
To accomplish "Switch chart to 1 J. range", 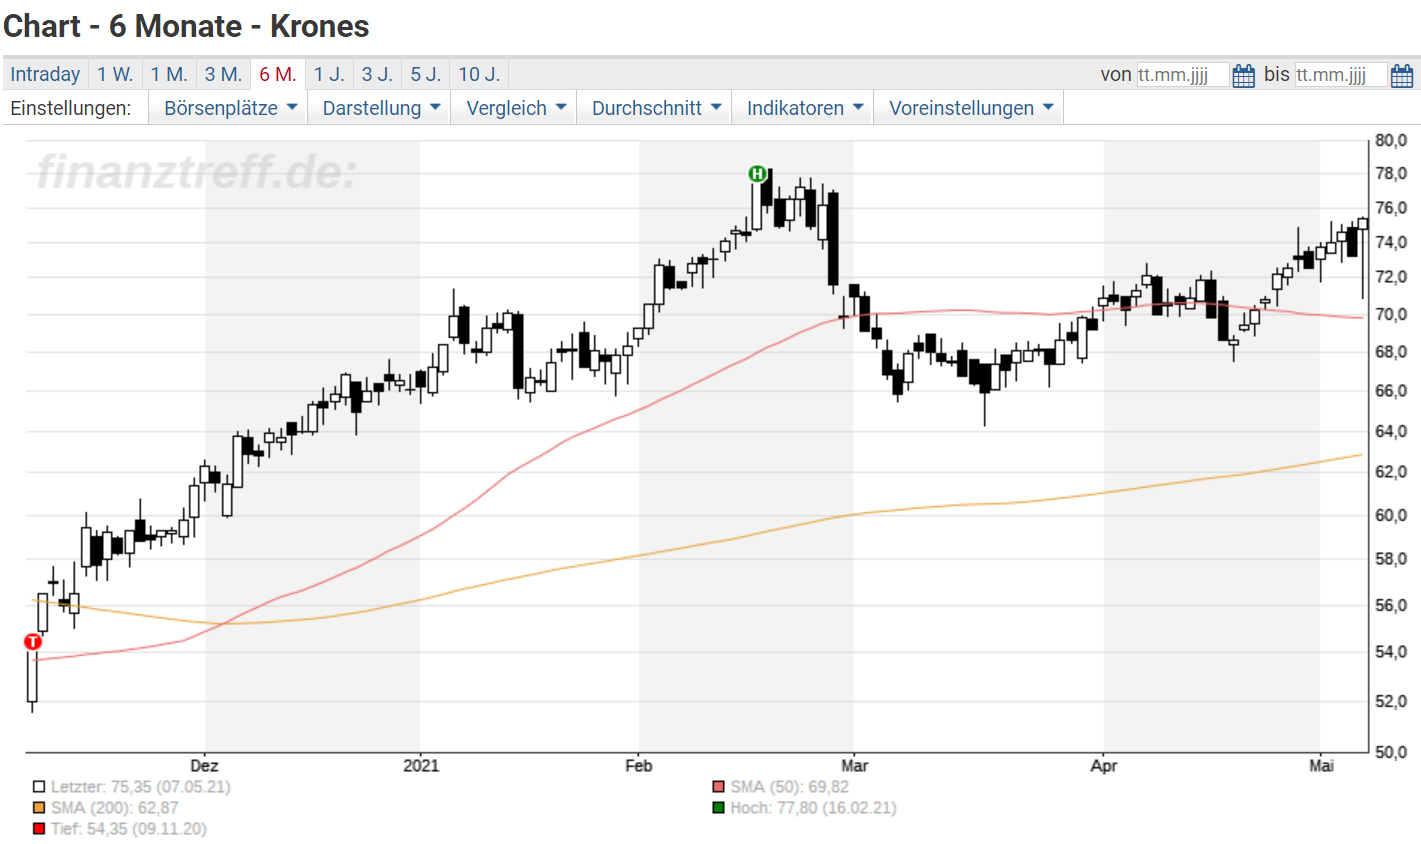I will click(329, 74).
